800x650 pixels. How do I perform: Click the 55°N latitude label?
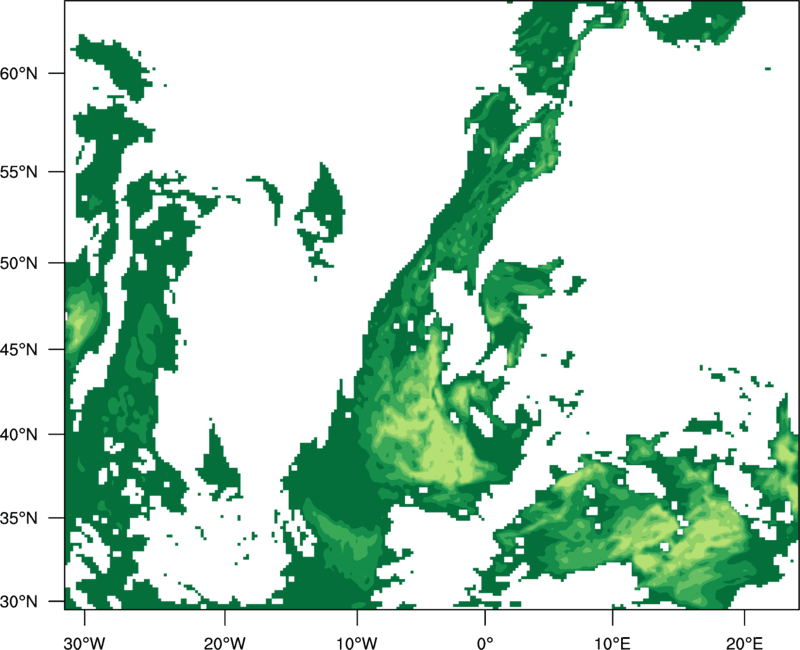coord(19,172)
